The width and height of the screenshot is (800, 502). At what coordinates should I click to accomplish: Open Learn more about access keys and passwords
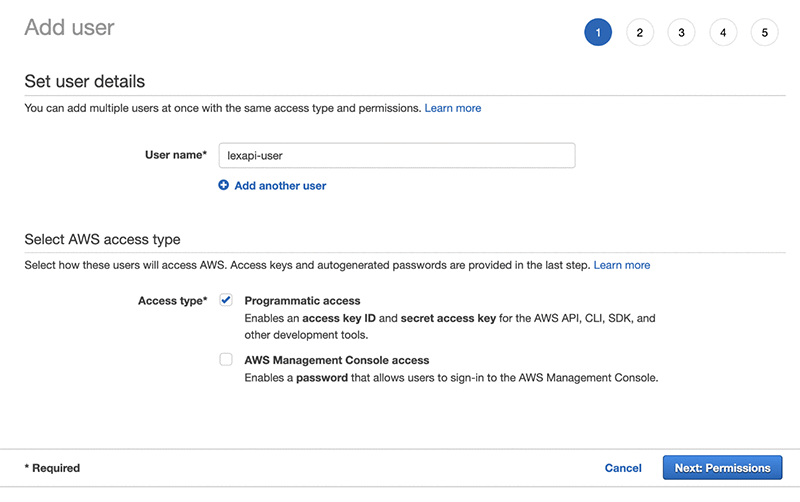622,265
